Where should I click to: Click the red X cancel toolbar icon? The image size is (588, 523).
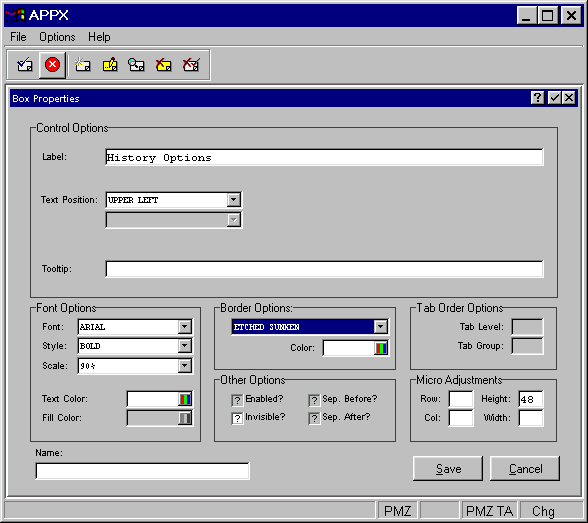click(x=52, y=65)
